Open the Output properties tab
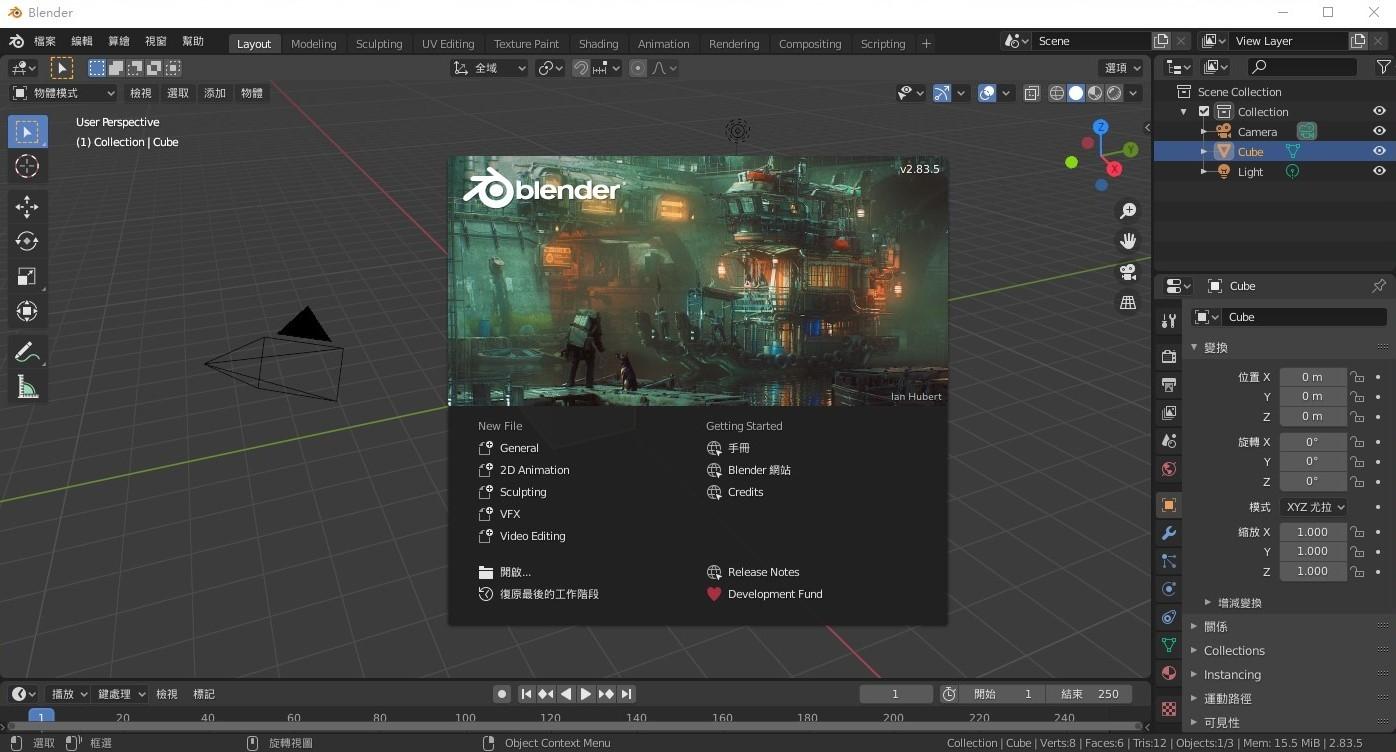1396x752 pixels. coord(1168,384)
